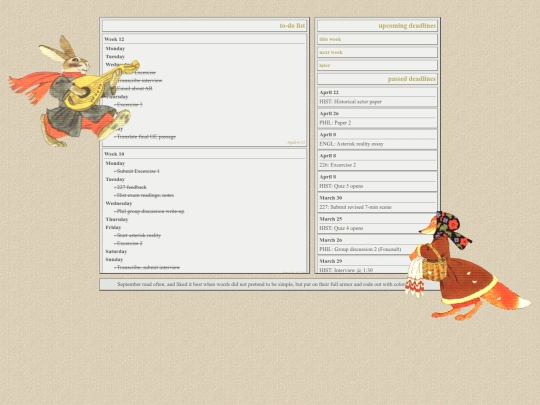
Task: Click the '227 feedback' task
Action: pos(131,187)
